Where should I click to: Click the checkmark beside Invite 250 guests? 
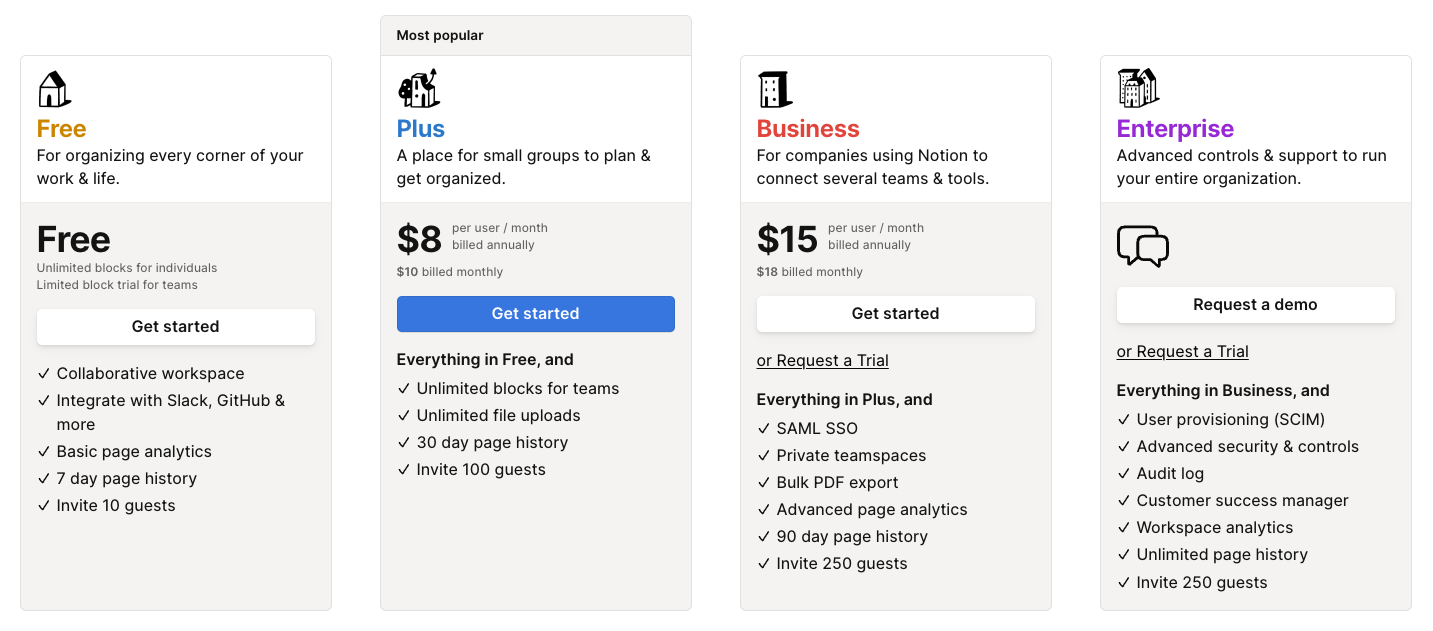pyautogui.click(x=762, y=563)
